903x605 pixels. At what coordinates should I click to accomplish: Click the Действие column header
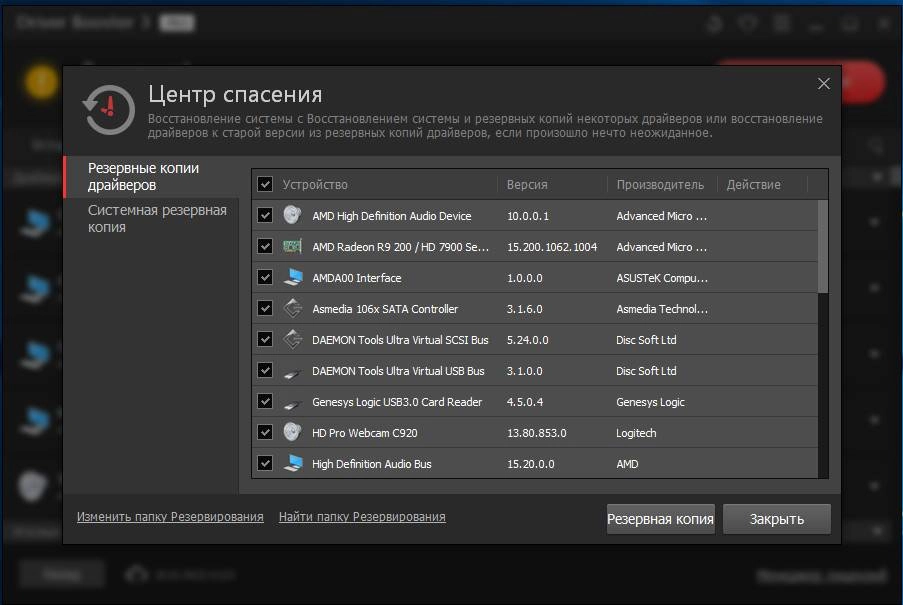(753, 185)
